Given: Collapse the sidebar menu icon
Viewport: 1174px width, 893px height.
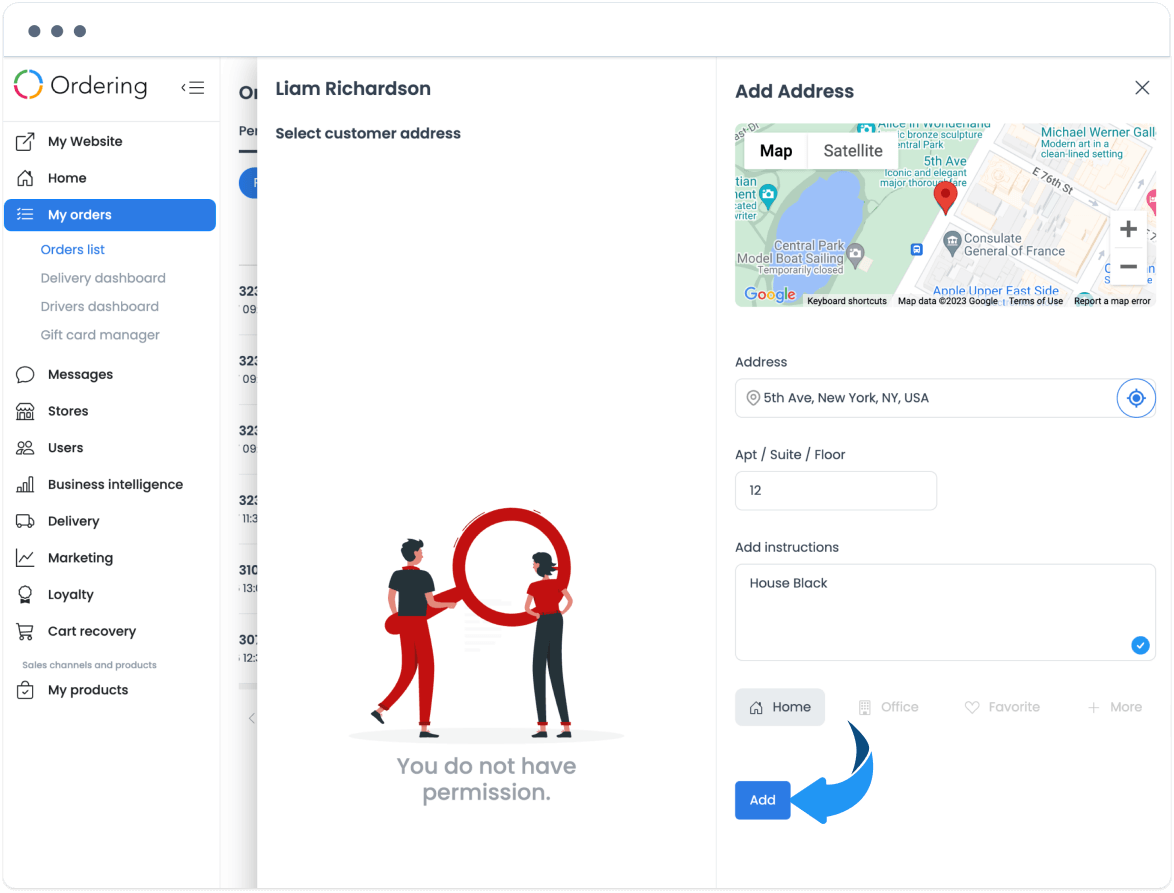Looking at the screenshot, I should (x=192, y=88).
